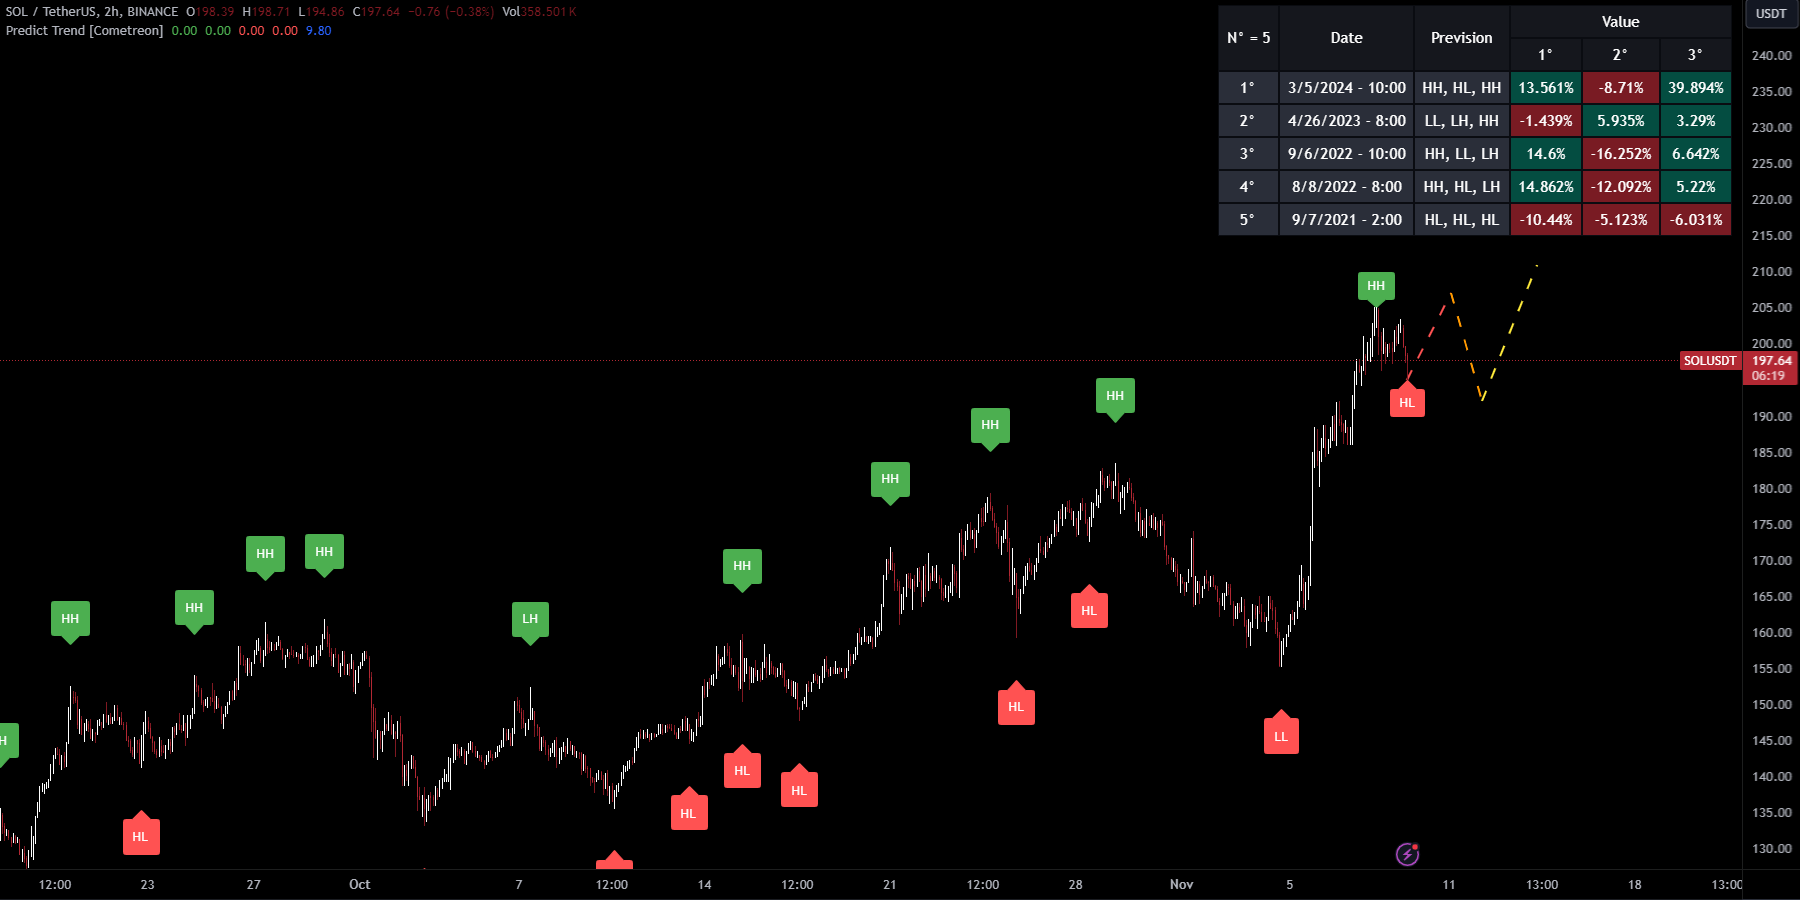Image resolution: width=1800 pixels, height=900 pixels.
Task: Click the Value header of the prediction table
Action: point(1620,21)
